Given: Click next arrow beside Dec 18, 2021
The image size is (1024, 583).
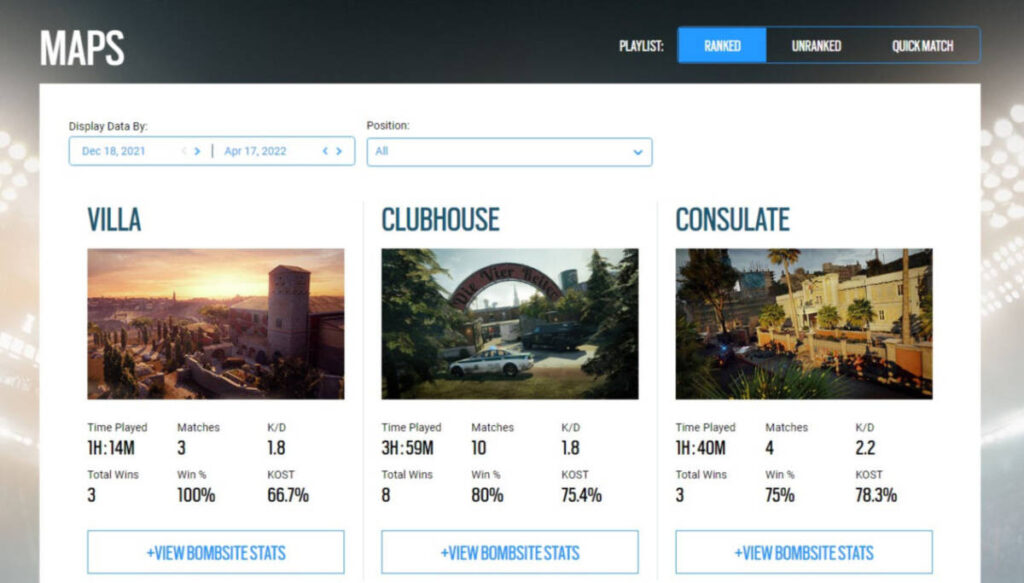Looking at the screenshot, I should click(197, 152).
